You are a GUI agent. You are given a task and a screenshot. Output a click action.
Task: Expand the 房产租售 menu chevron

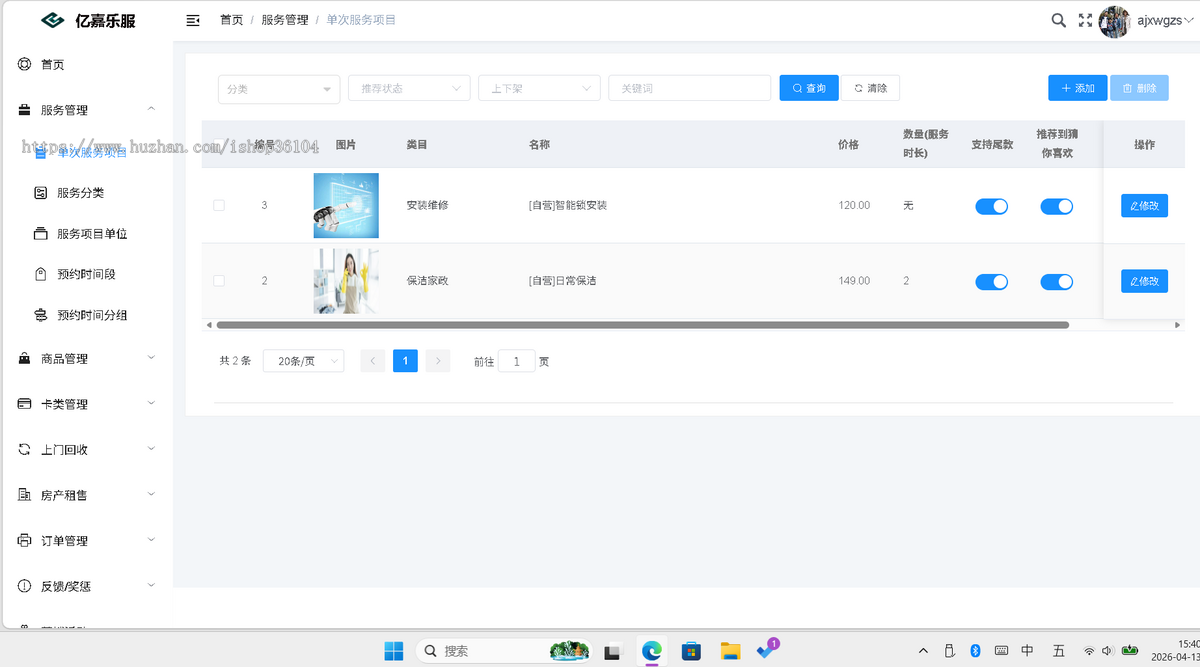click(x=151, y=494)
